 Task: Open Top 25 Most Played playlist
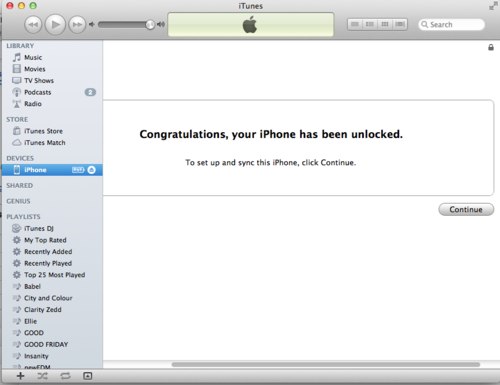coord(52,275)
